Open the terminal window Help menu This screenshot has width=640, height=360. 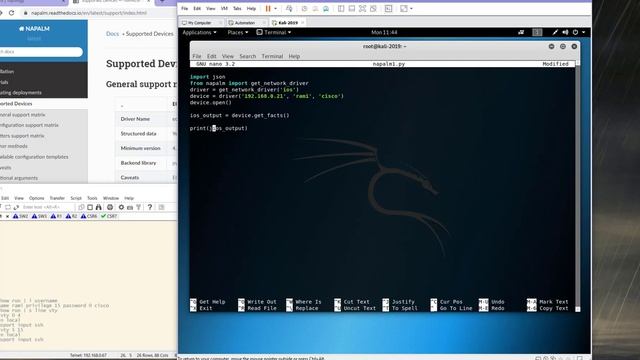click(294, 56)
